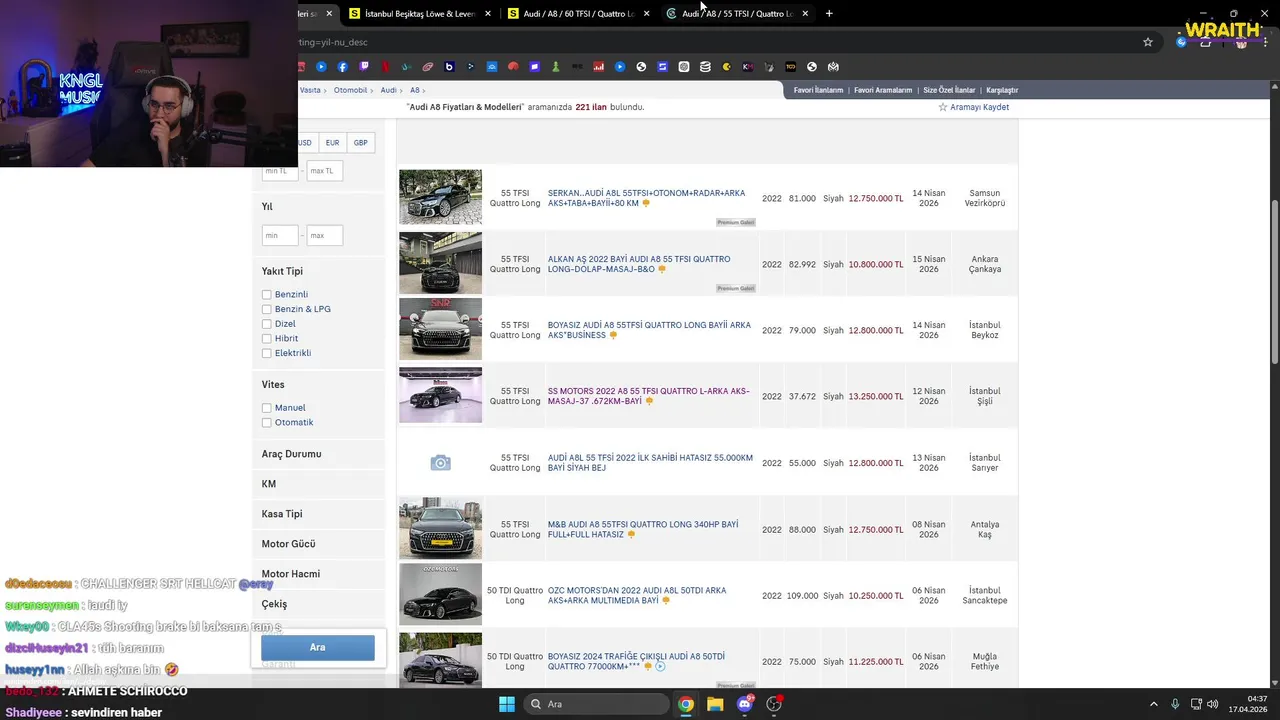Select the GBP currency toggle

(x=361, y=143)
